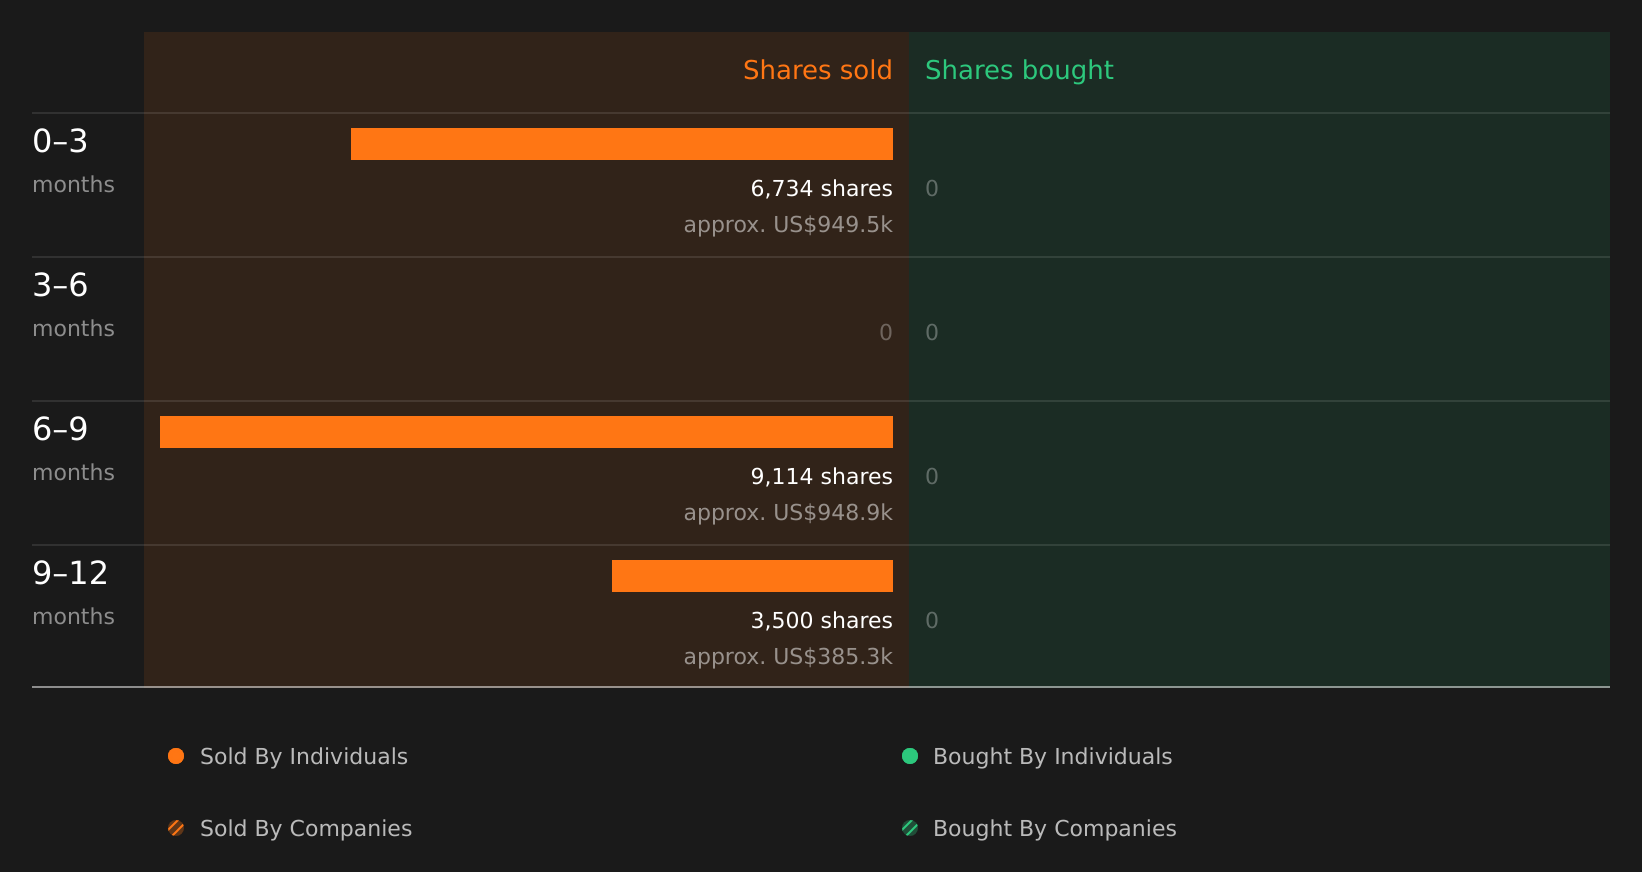Viewport: 1642px width, 872px height.
Task: Click the 9–12 months shares bought zero
Action: [x=932, y=620]
